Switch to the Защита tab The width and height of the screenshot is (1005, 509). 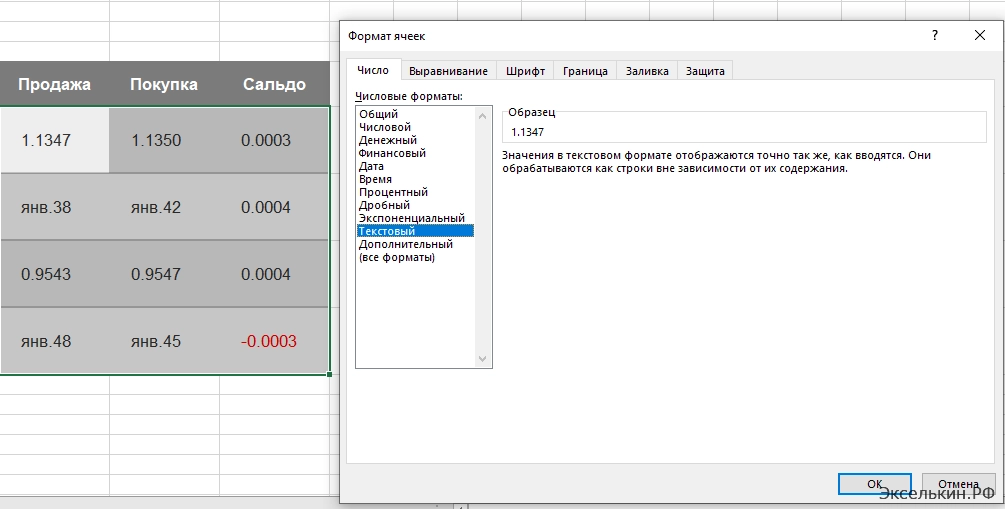(706, 71)
